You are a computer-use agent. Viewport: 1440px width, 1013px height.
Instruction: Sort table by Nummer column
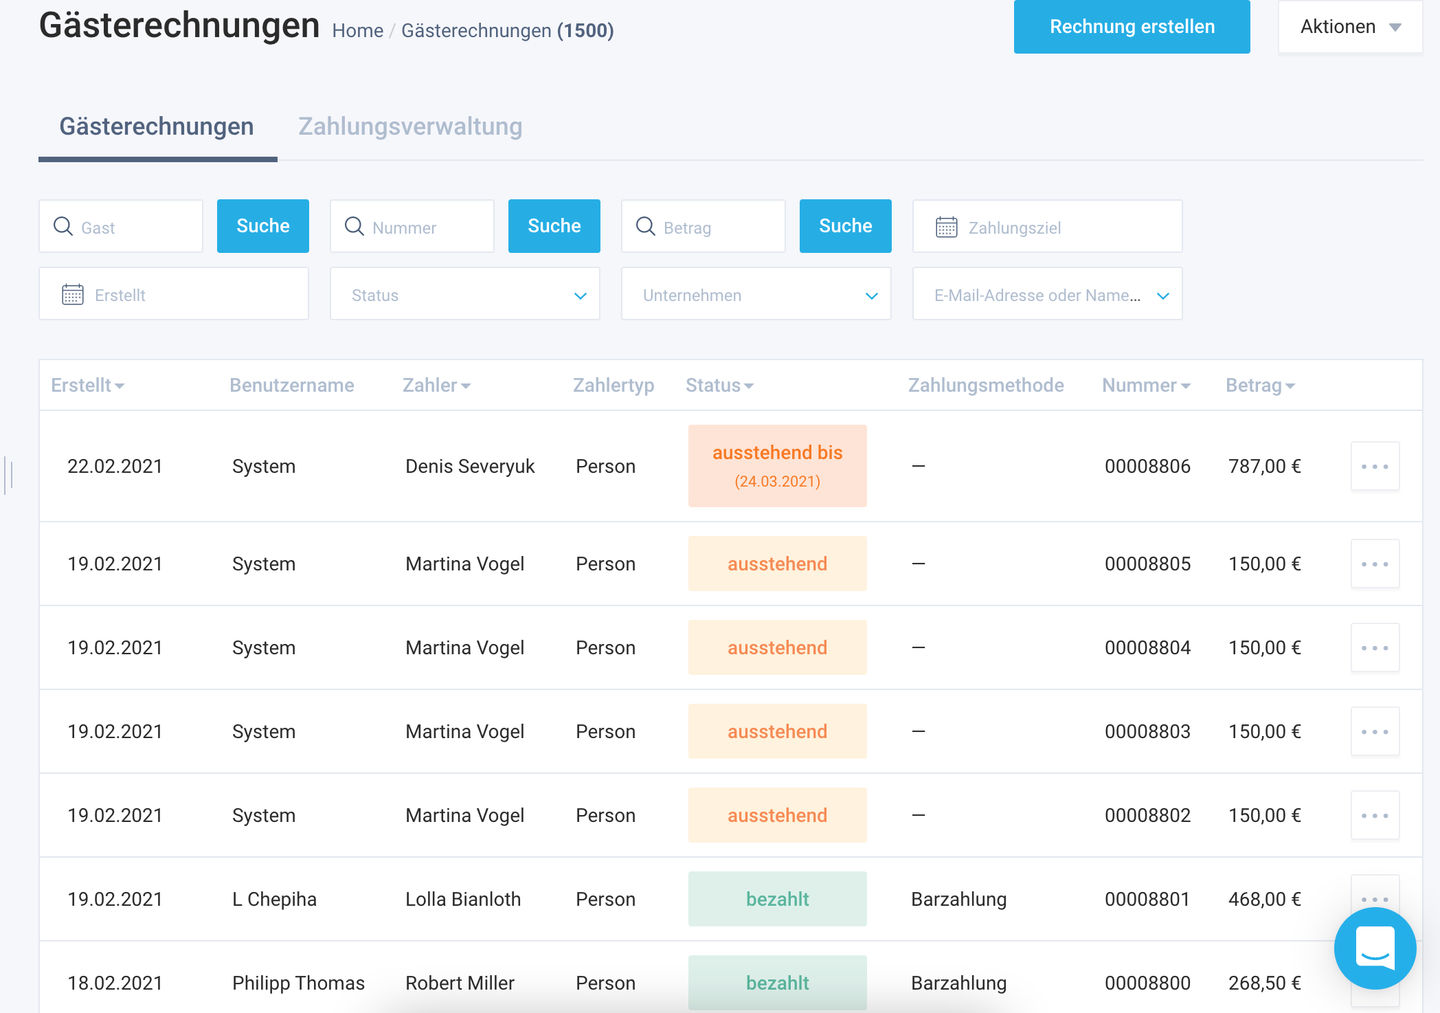pos(1146,385)
